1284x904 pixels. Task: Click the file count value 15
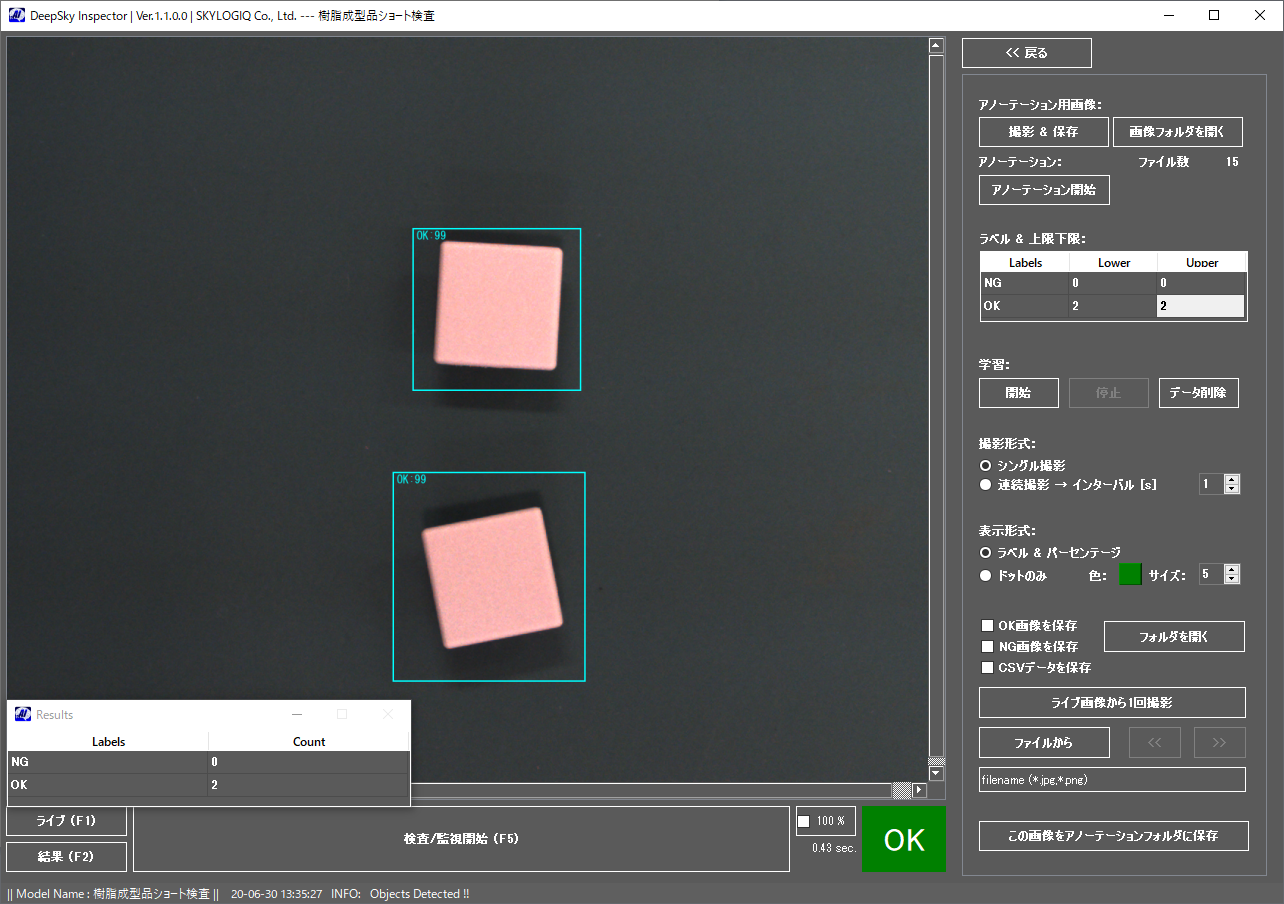(1232, 162)
